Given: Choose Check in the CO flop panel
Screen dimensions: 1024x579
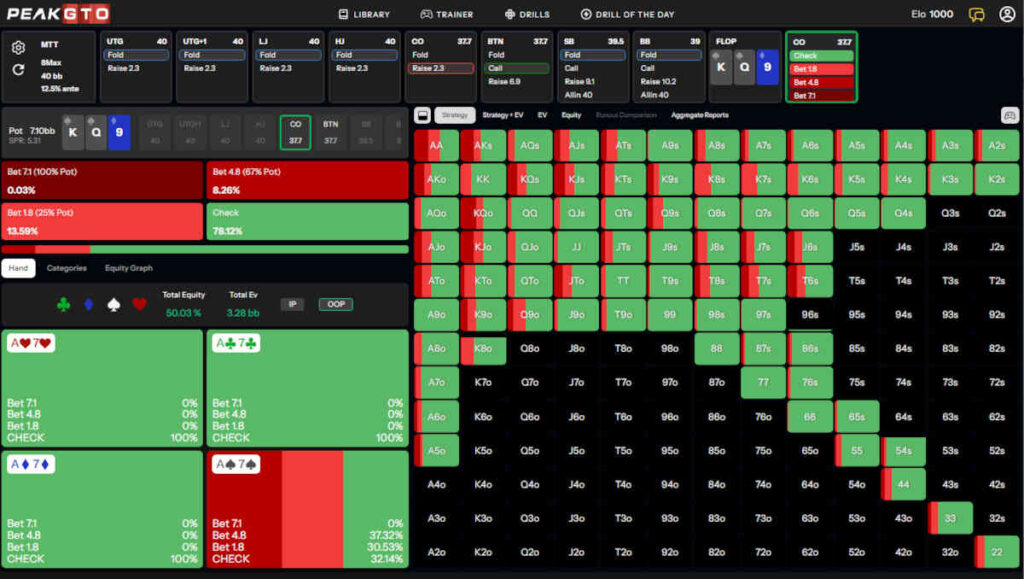Looking at the screenshot, I should 822,55.
